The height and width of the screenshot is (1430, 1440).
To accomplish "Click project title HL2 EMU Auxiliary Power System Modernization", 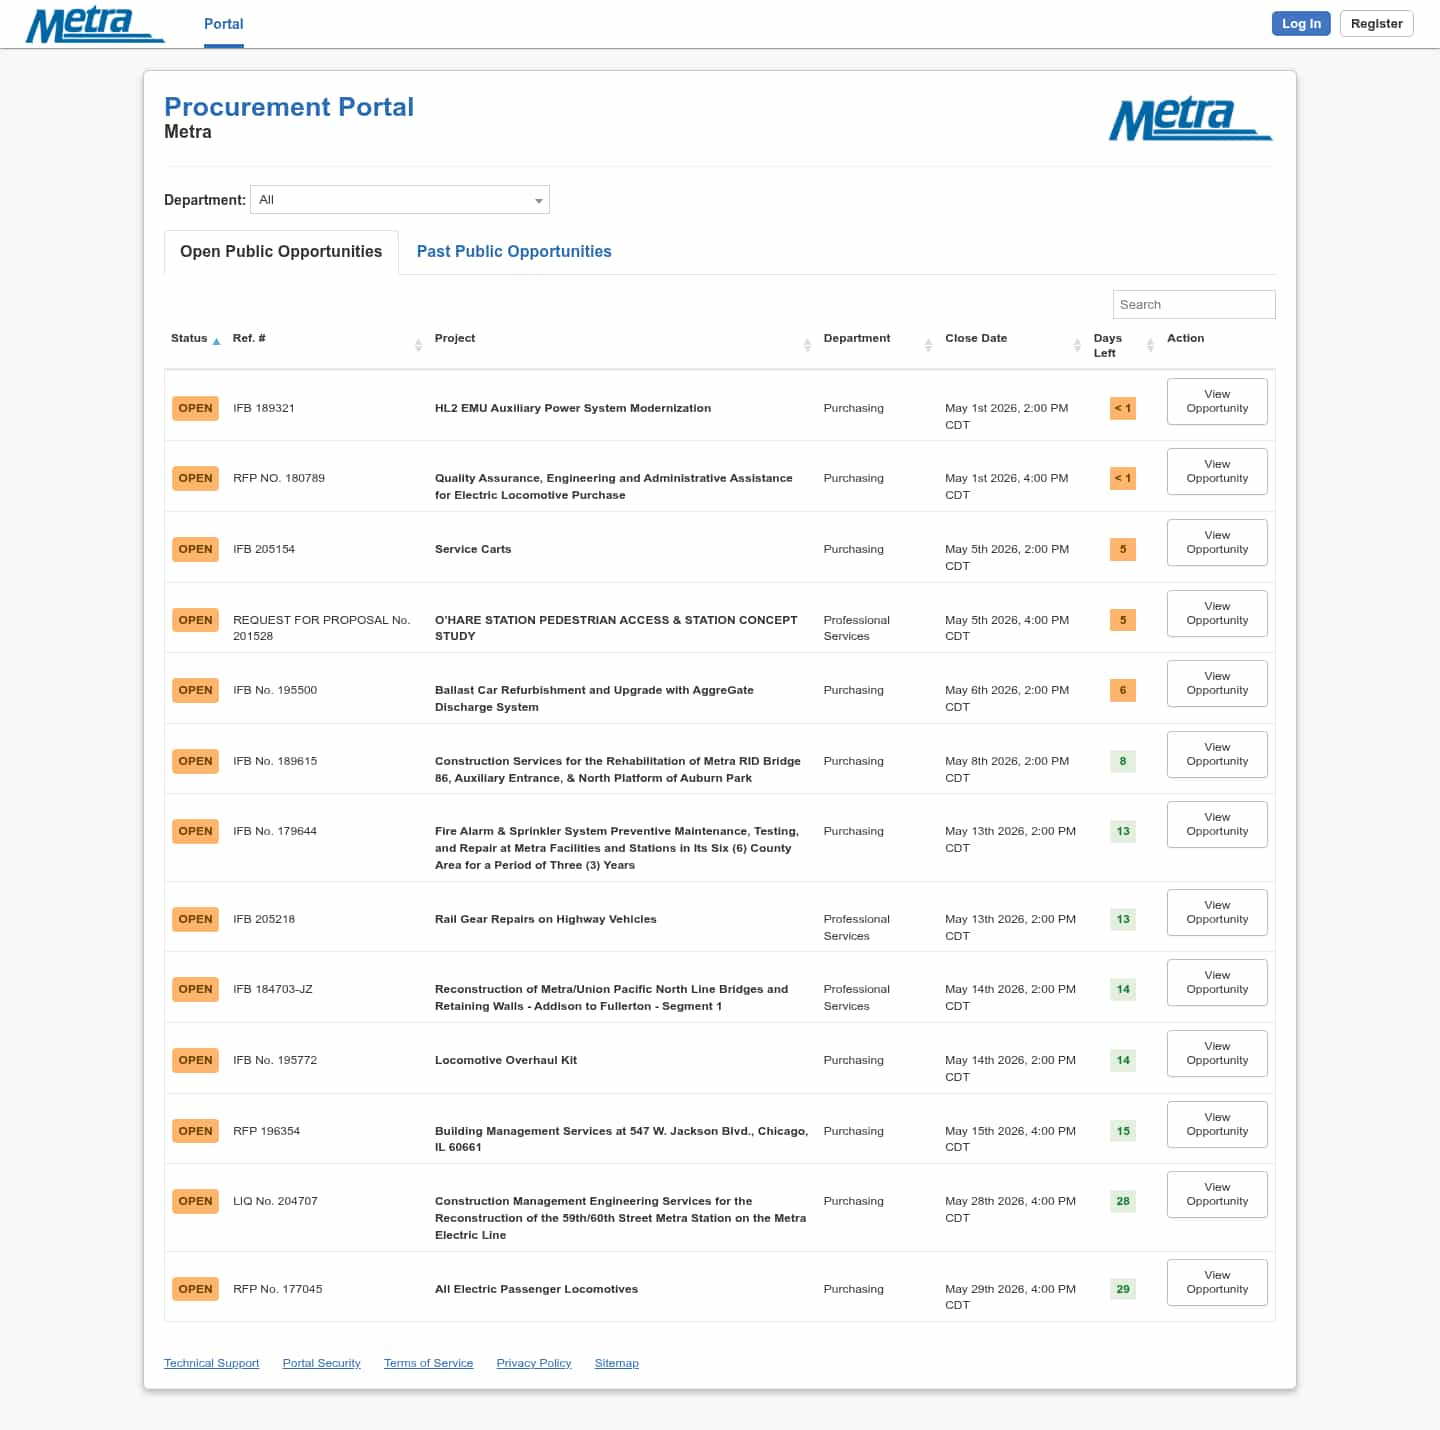I will (573, 409).
